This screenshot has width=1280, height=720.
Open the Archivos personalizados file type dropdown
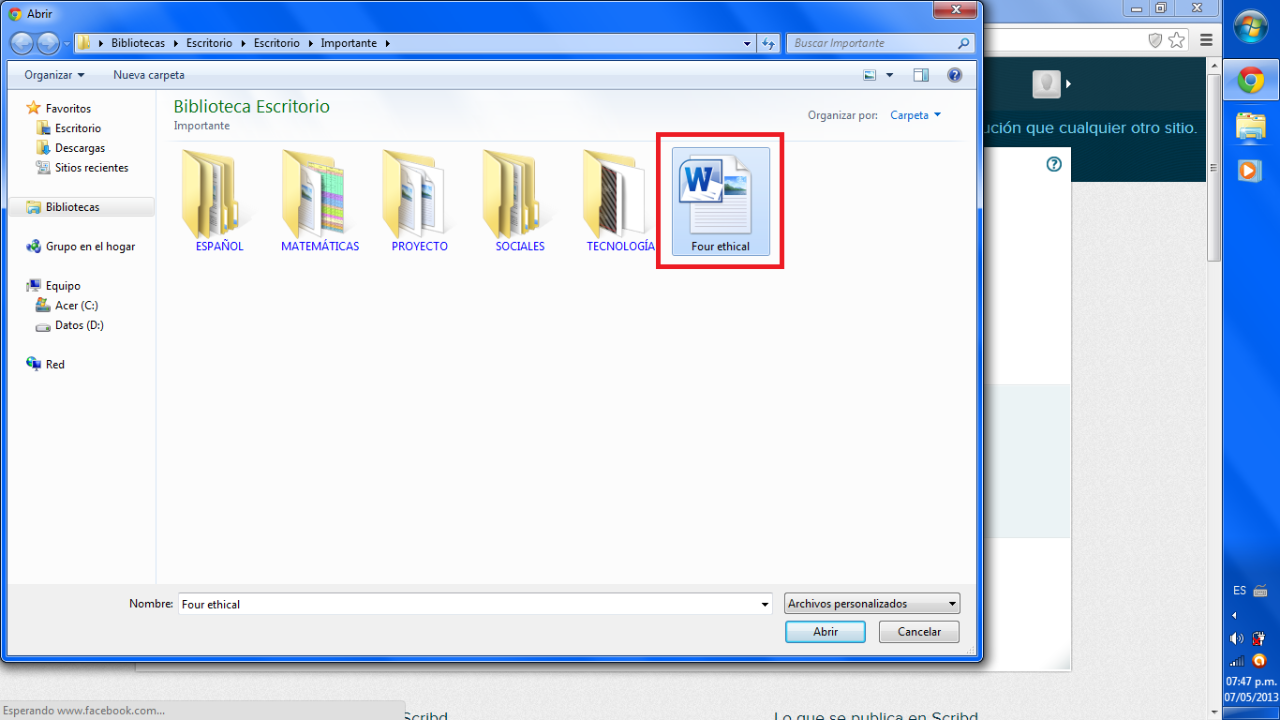pyautogui.click(x=872, y=604)
